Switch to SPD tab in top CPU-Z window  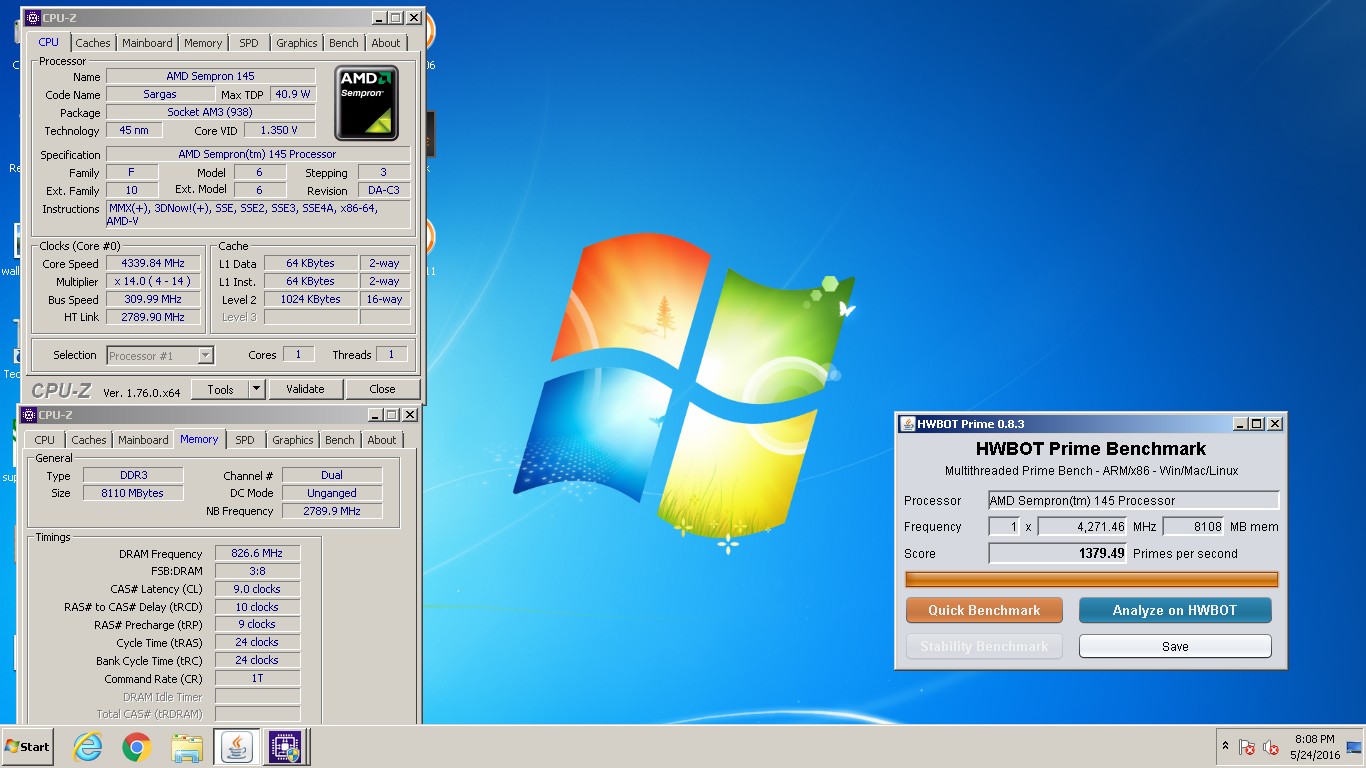pyautogui.click(x=249, y=43)
